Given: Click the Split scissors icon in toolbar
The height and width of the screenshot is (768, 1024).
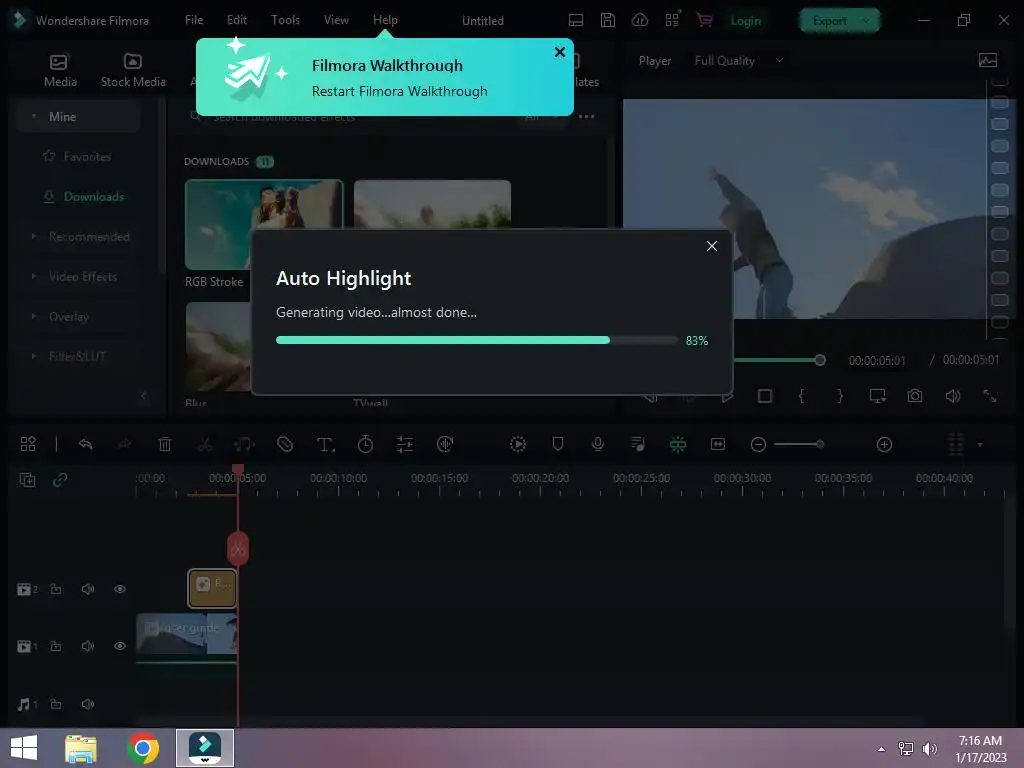Looking at the screenshot, I should [204, 444].
